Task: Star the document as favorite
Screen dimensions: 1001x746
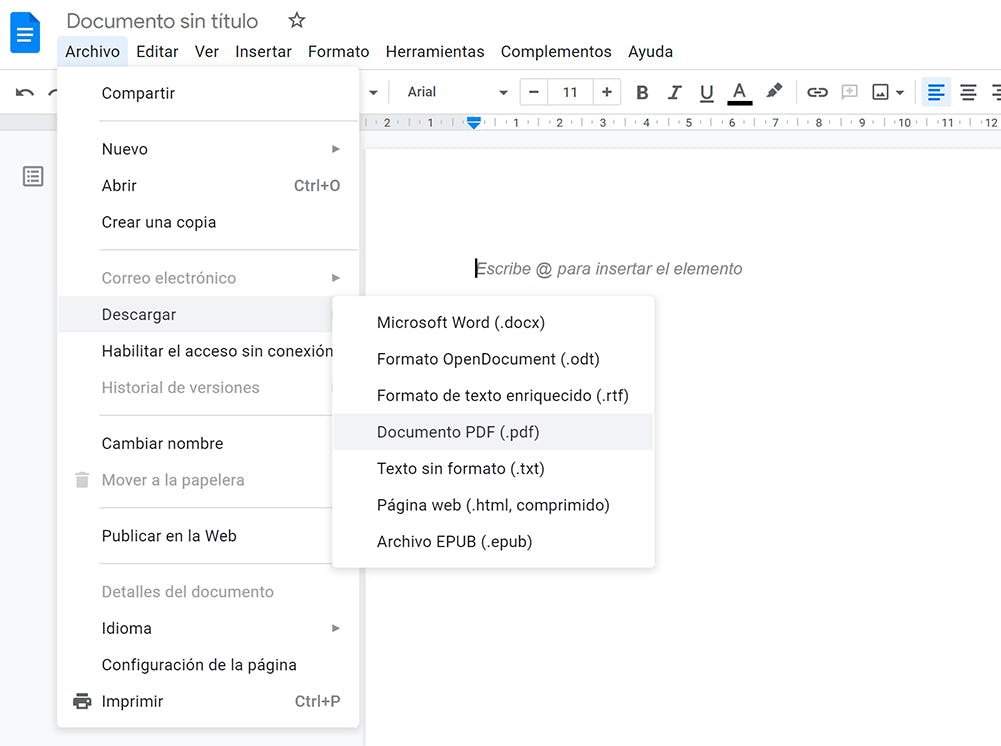Action: [296, 19]
